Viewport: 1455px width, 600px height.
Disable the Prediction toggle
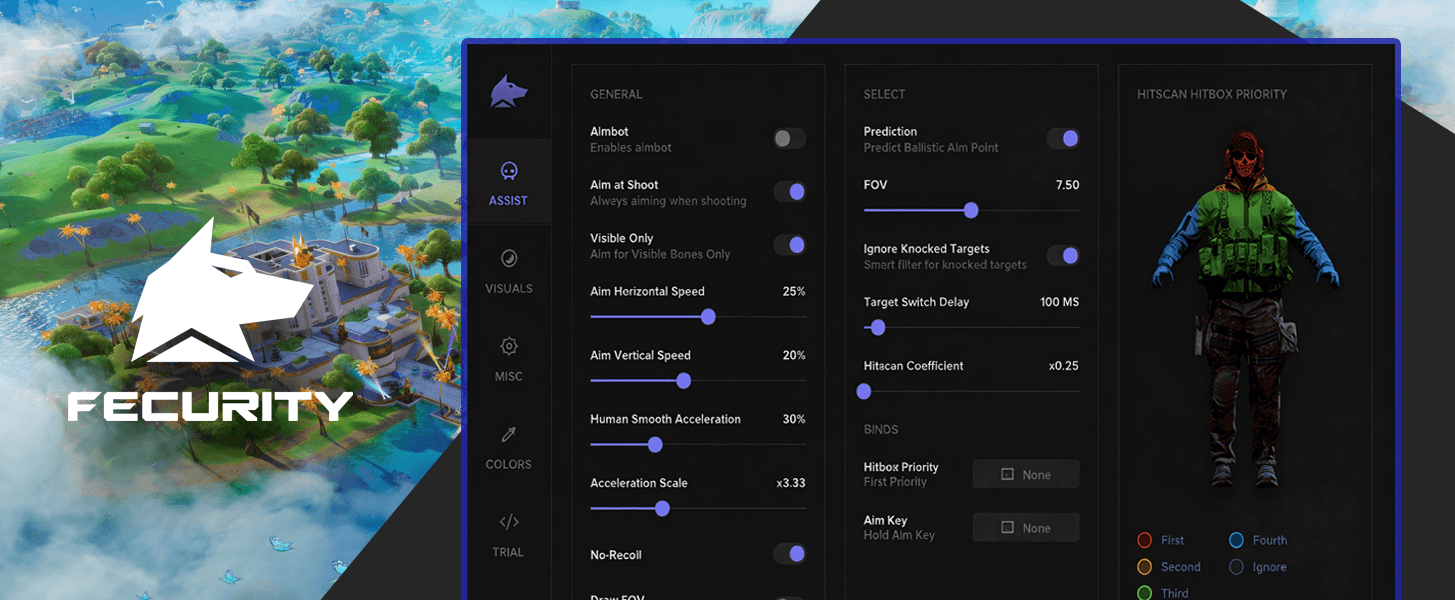(x=1063, y=139)
